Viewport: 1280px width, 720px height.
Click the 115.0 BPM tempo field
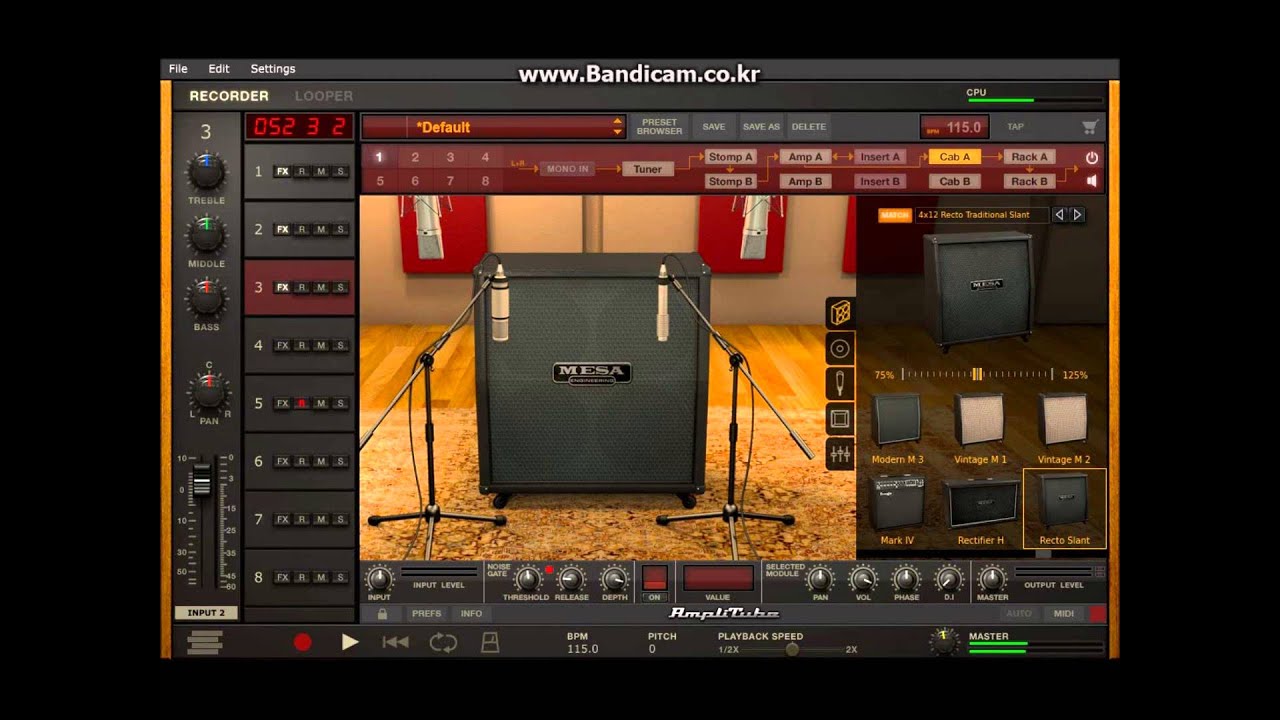coord(955,127)
